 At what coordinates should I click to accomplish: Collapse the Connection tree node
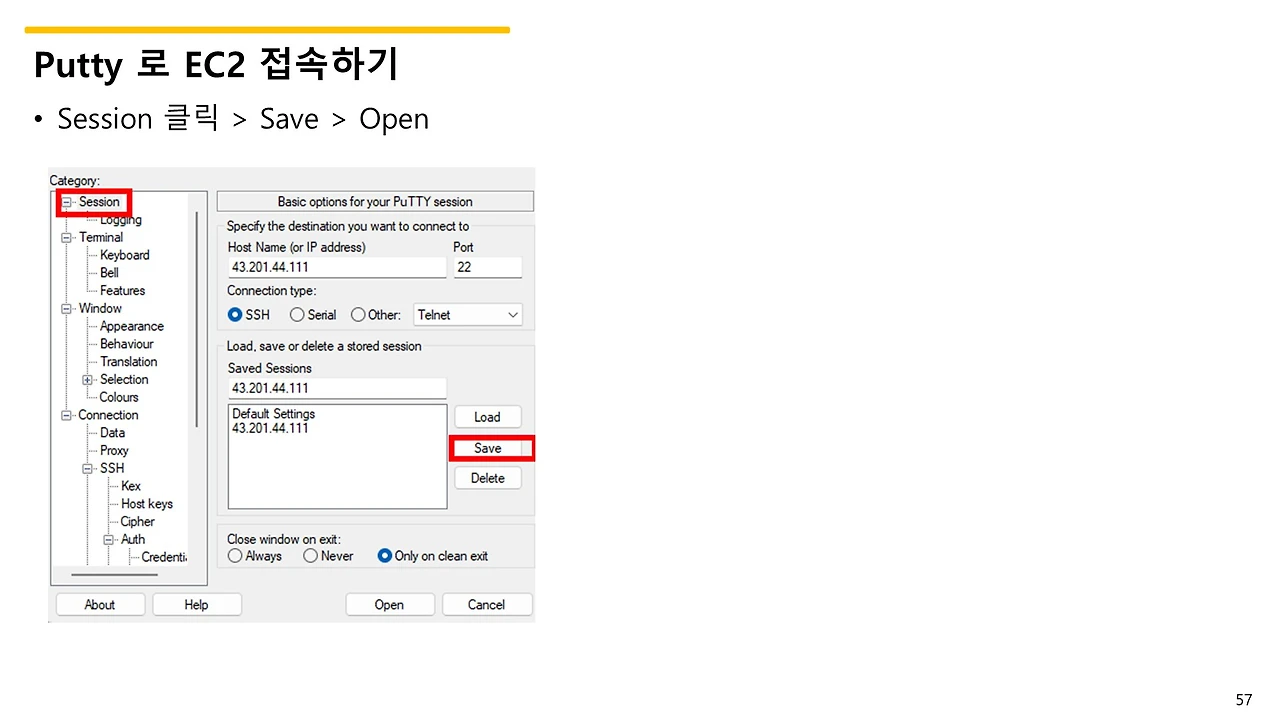(x=67, y=416)
